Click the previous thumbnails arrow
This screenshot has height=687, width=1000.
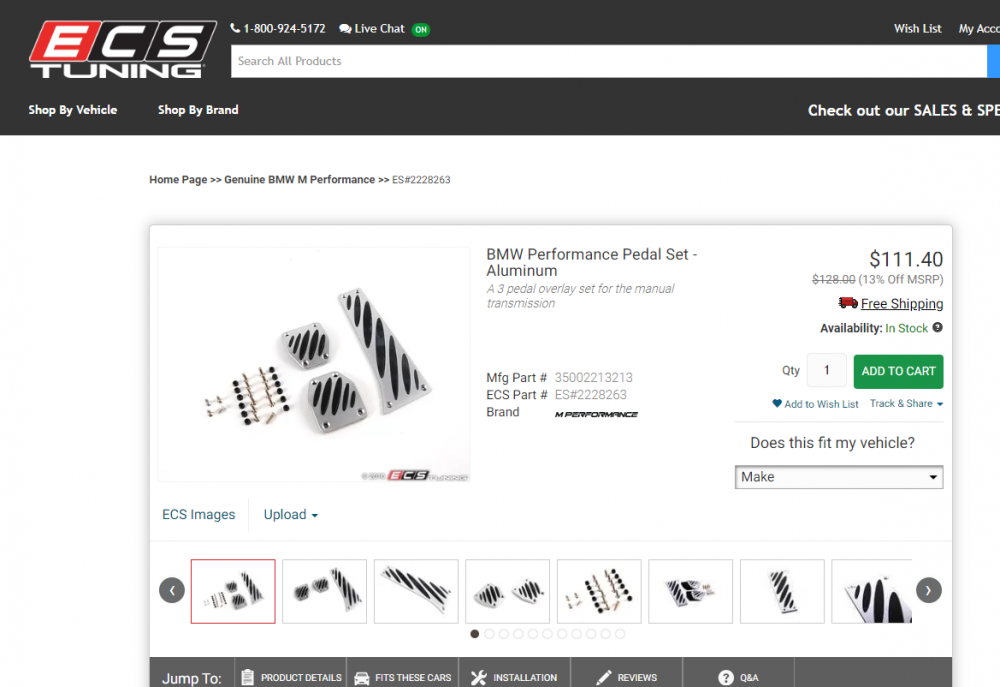click(172, 590)
